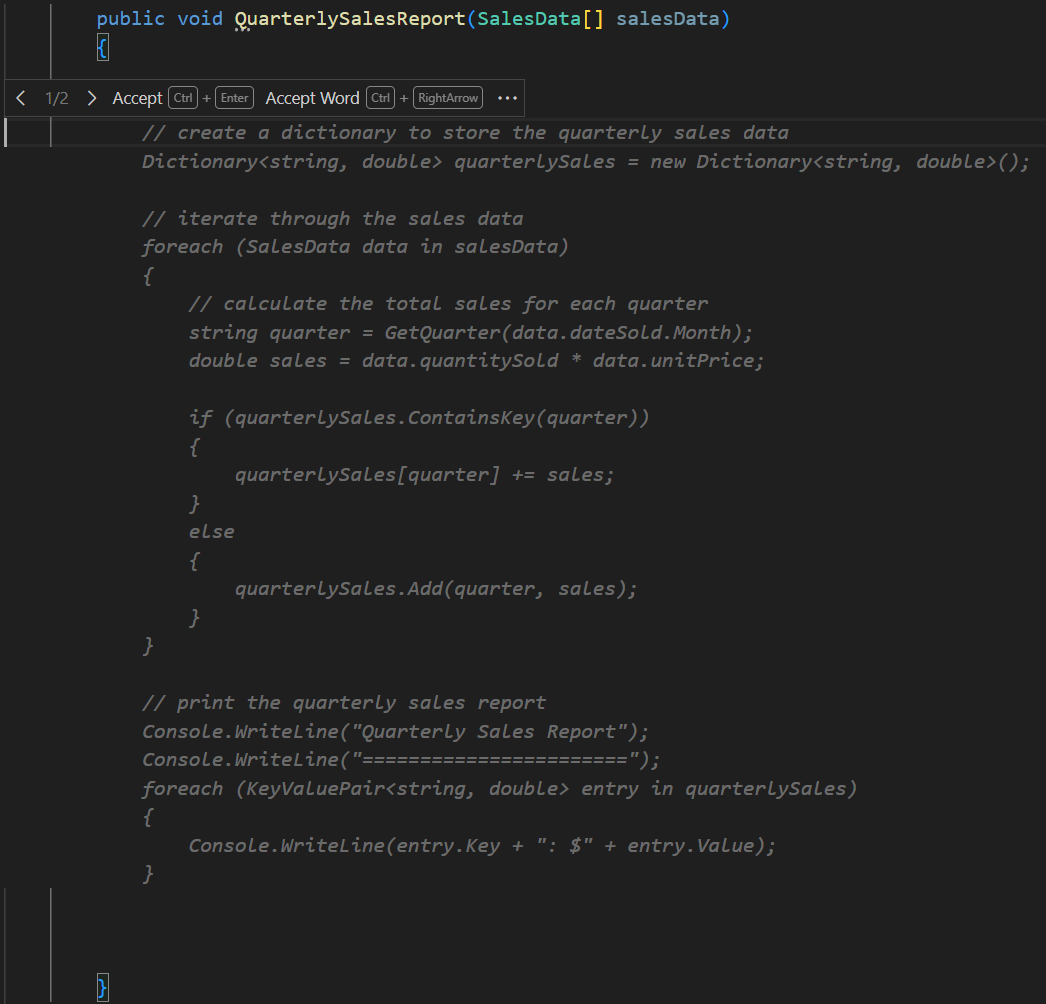Click Accept Word to take next word
Image resolution: width=1046 pixels, height=1004 pixels.
coord(311,97)
